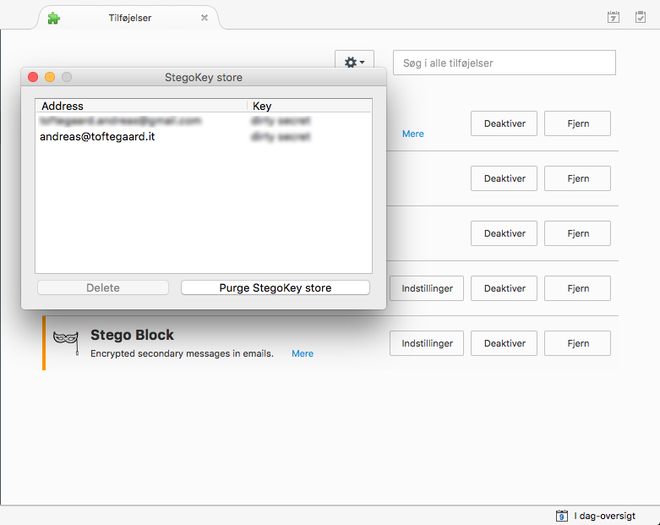
Task: Open the calendar tab icon in the toolbar
Action: (613, 17)
